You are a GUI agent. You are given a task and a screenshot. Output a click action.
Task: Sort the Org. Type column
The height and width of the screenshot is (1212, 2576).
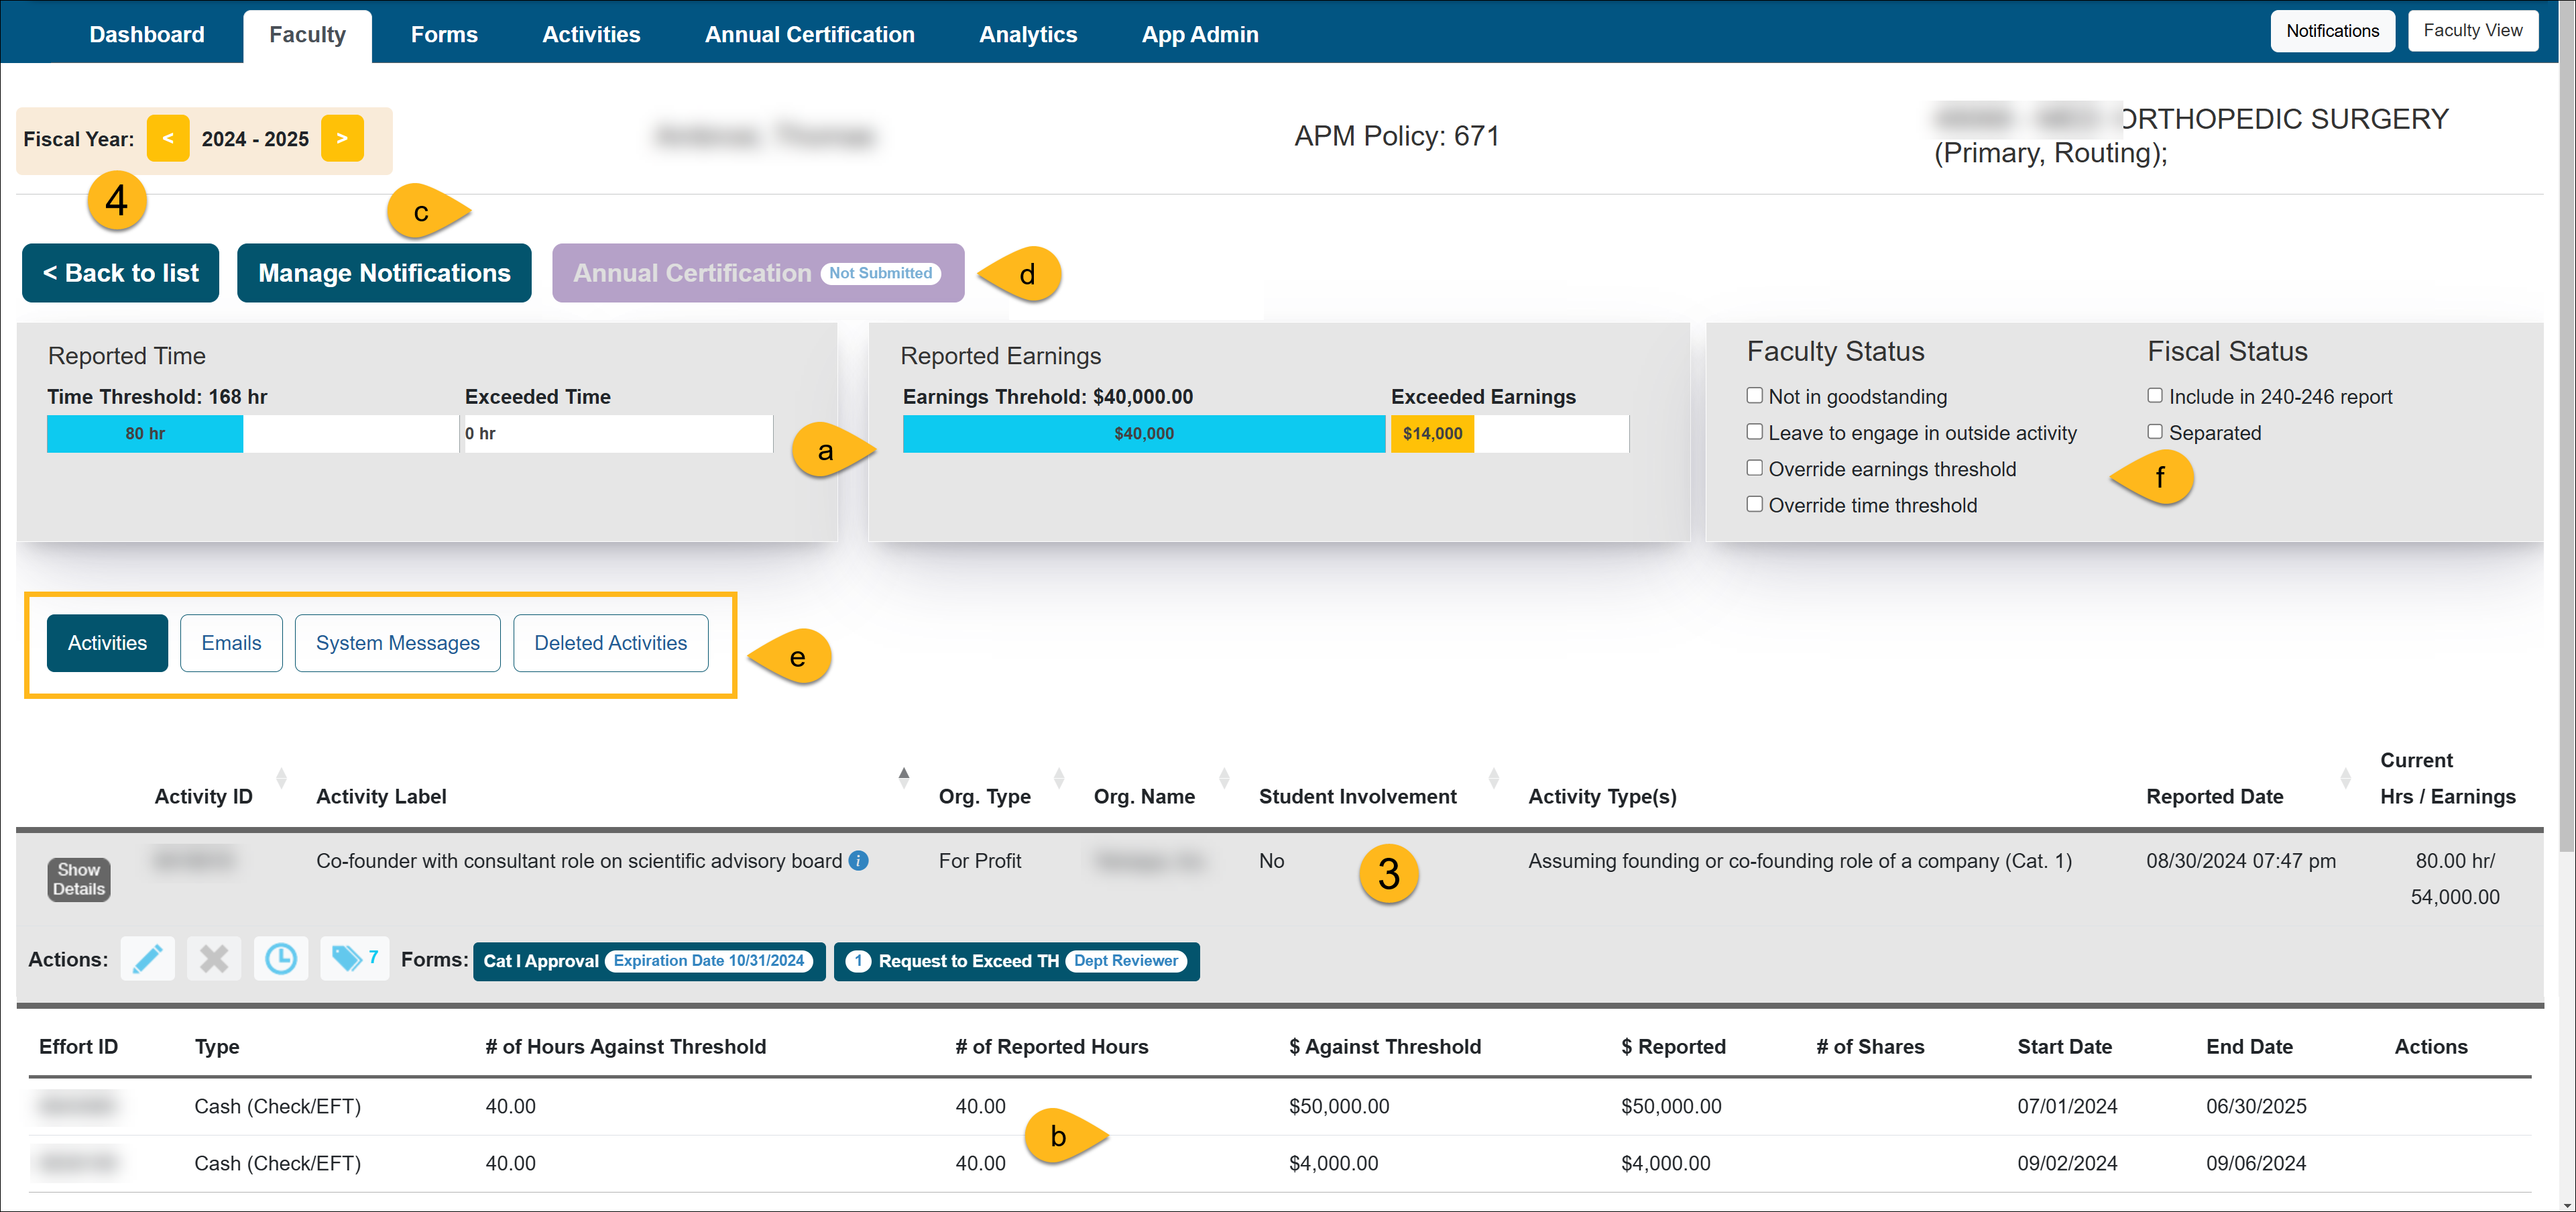[1058, 778]
